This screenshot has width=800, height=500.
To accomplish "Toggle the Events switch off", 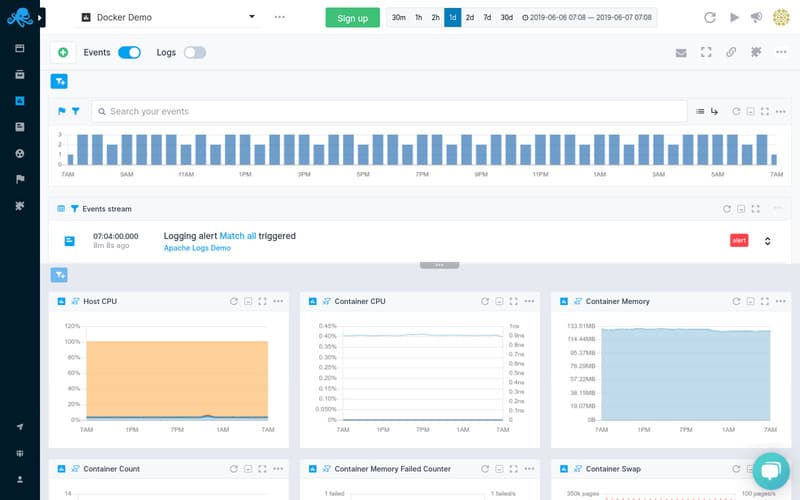I will pyautogui.click(x=129, y=53).
